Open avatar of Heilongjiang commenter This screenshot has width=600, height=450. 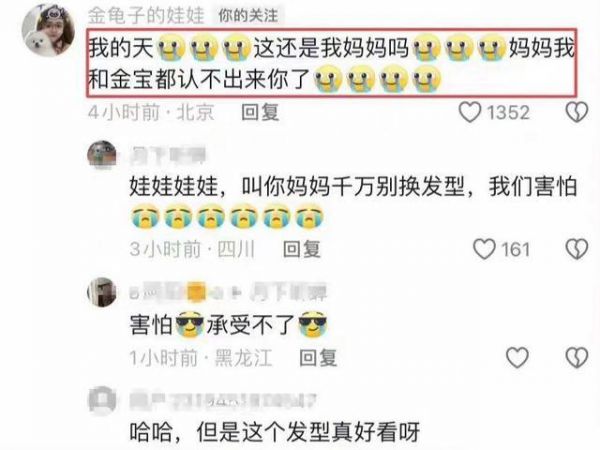coord(102,292)
